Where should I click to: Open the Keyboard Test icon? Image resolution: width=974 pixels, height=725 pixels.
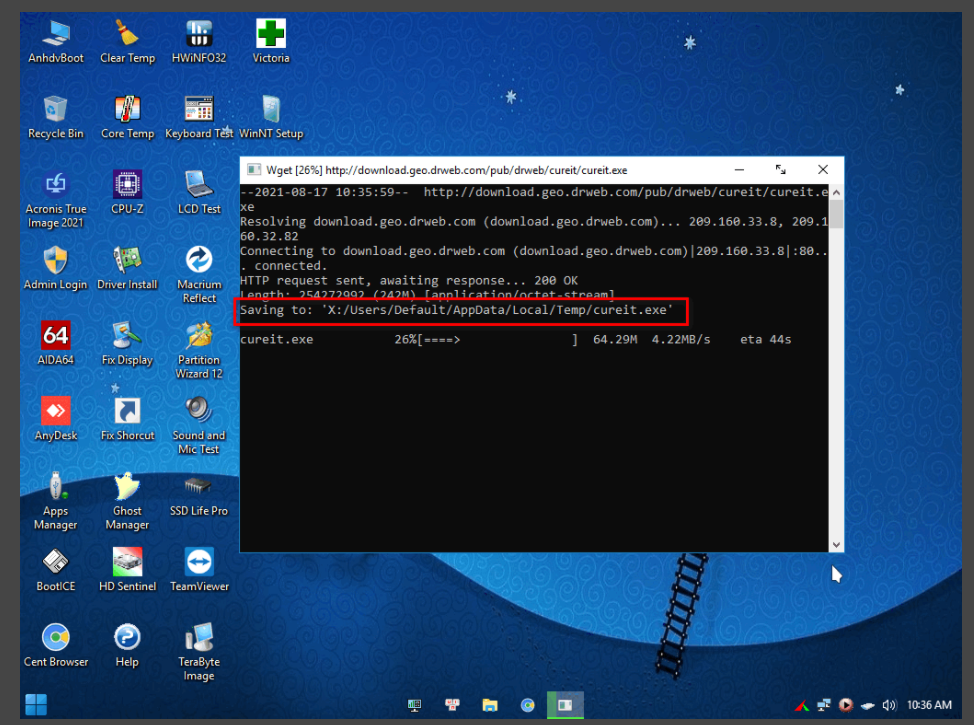coord(199,117)
